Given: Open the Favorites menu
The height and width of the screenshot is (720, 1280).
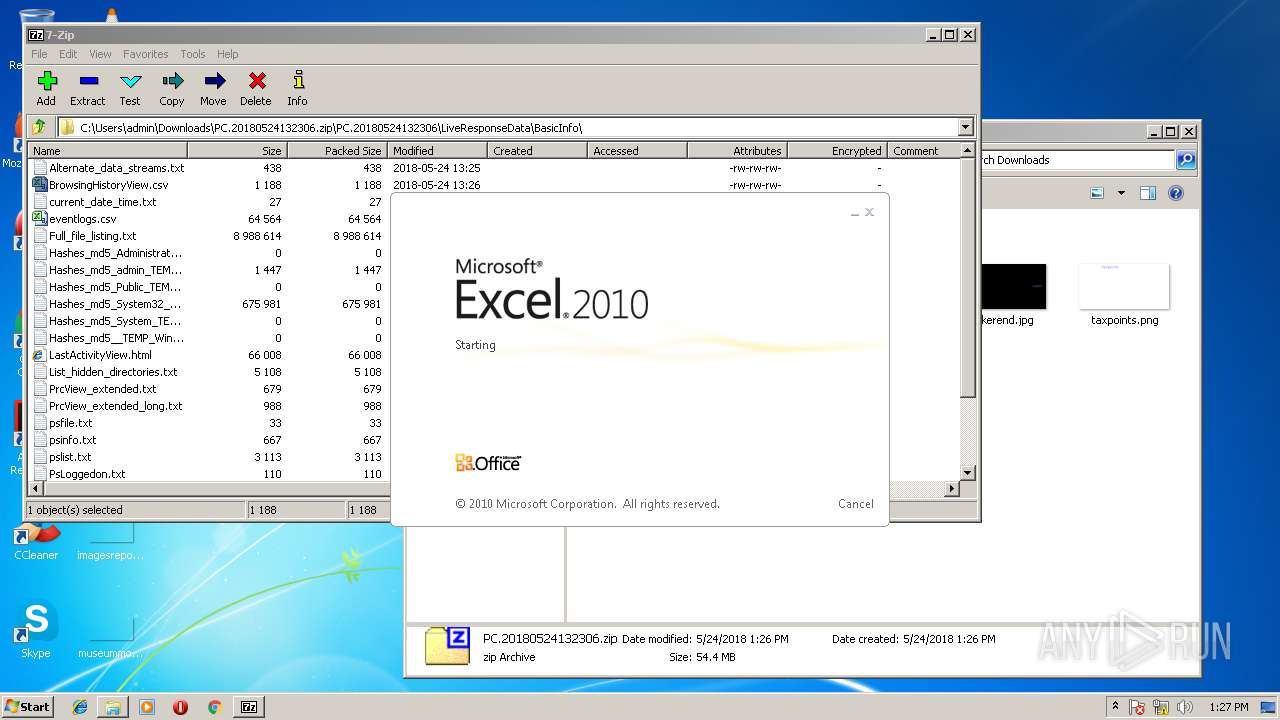Looking at the screenshot, I should pyautogui.click(x=146, y=54).
